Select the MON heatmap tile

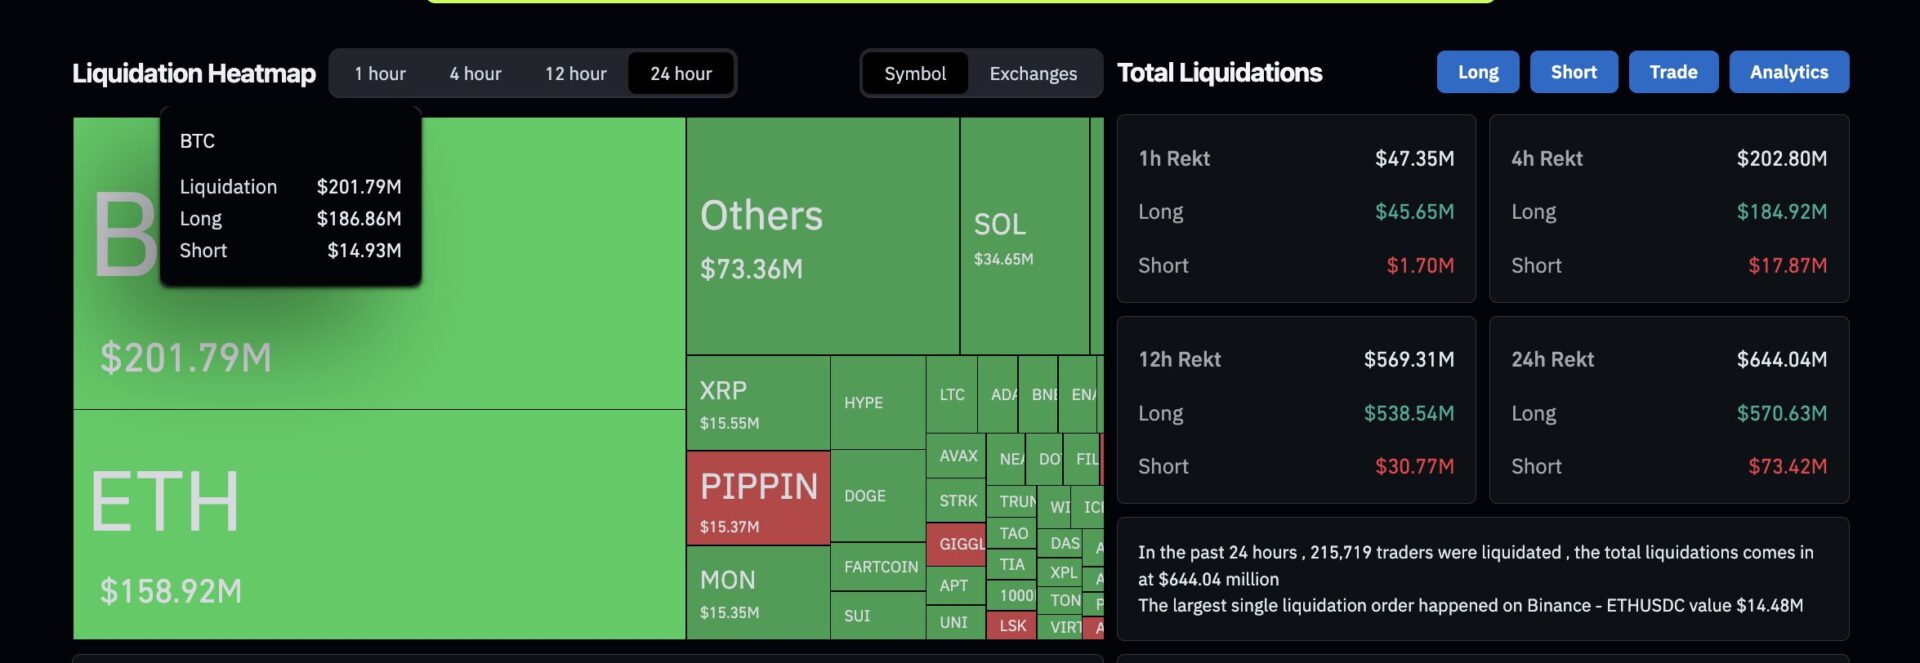(757, 592)
